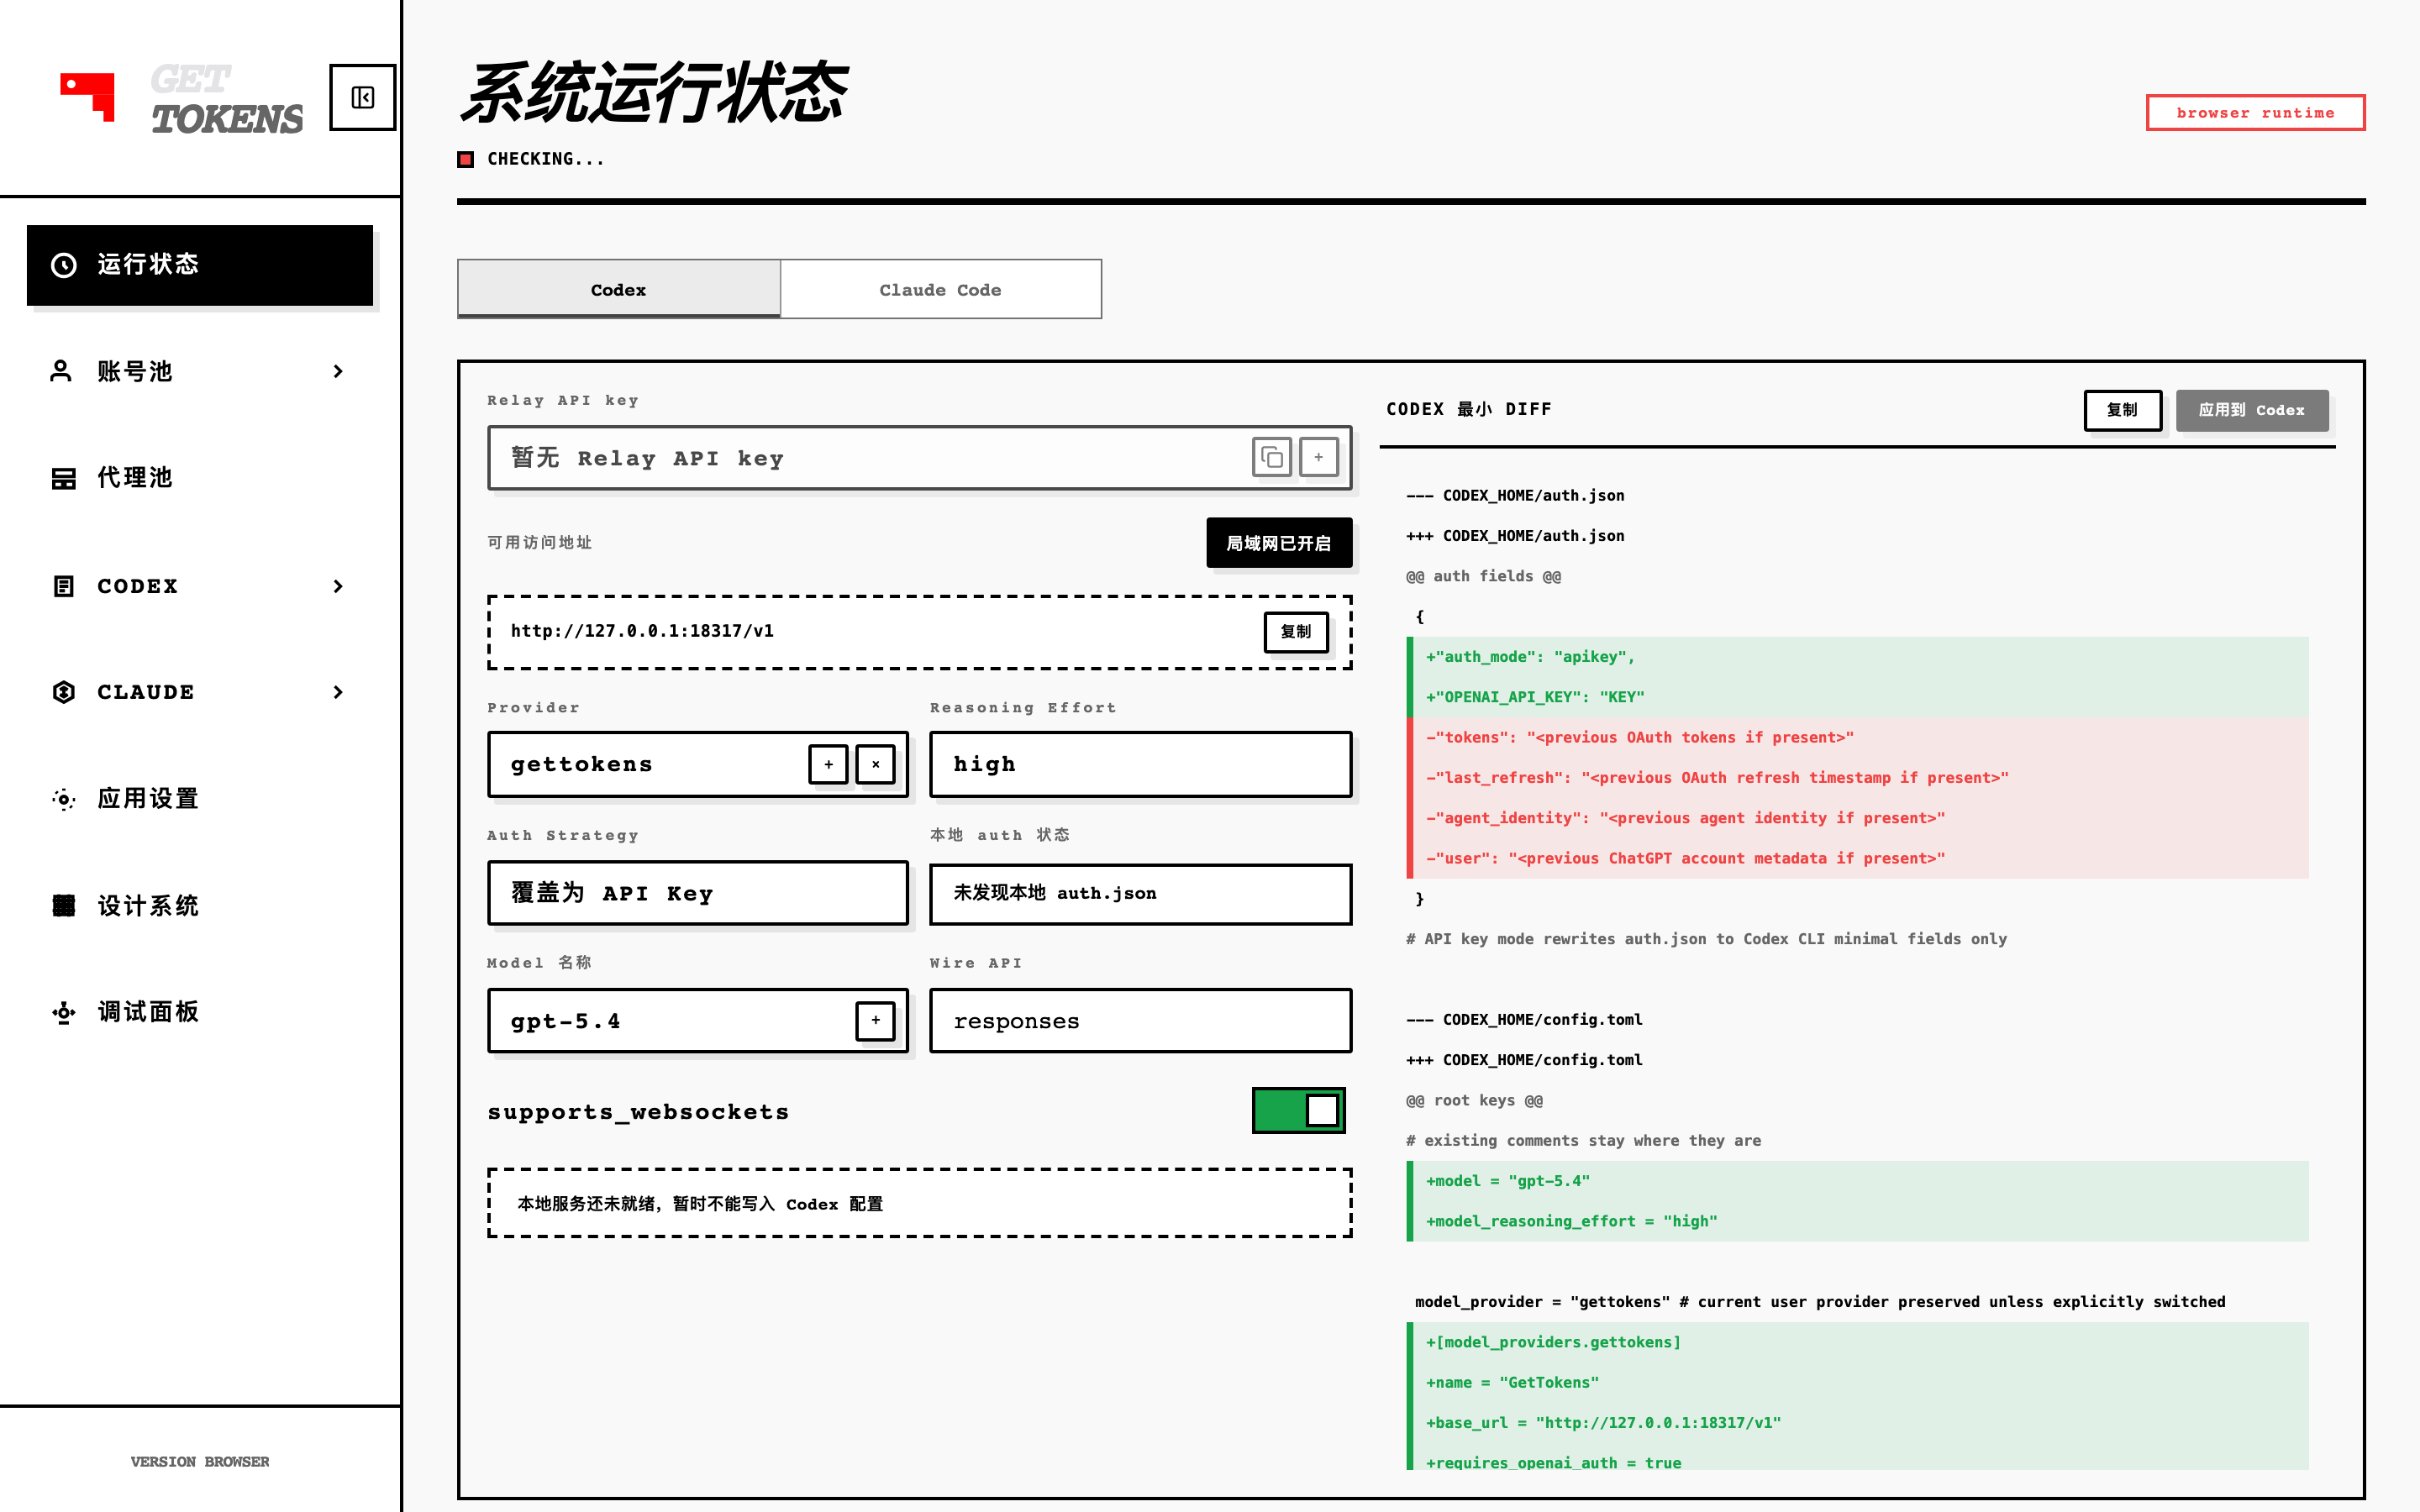The image size is (2420, 1512).
Task: Copy the Relay API key with copy icon
Action: pos(1272,457)
